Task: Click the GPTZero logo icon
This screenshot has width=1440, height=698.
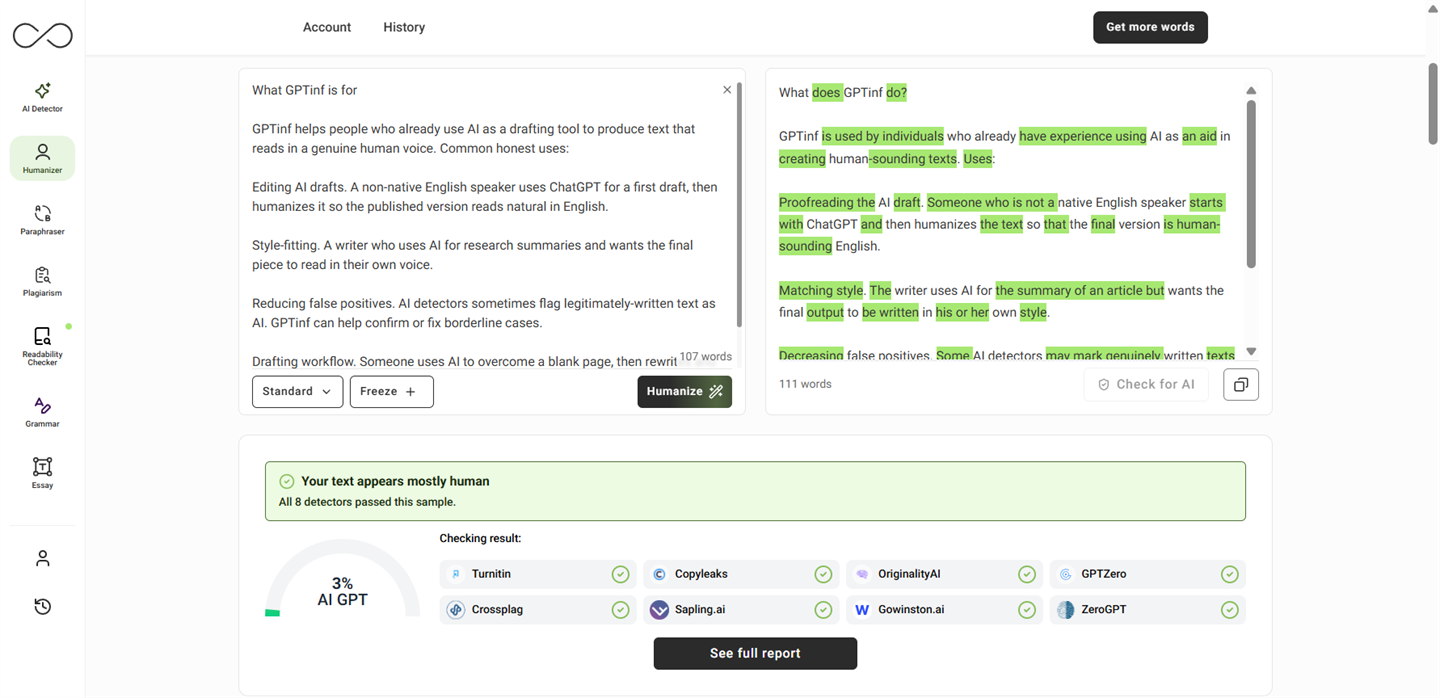Action: point(1065,574)
